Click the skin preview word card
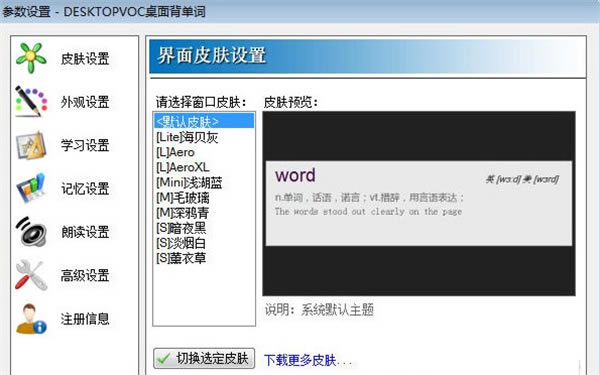This screenshot has height=375, width=600. [419, 203]
